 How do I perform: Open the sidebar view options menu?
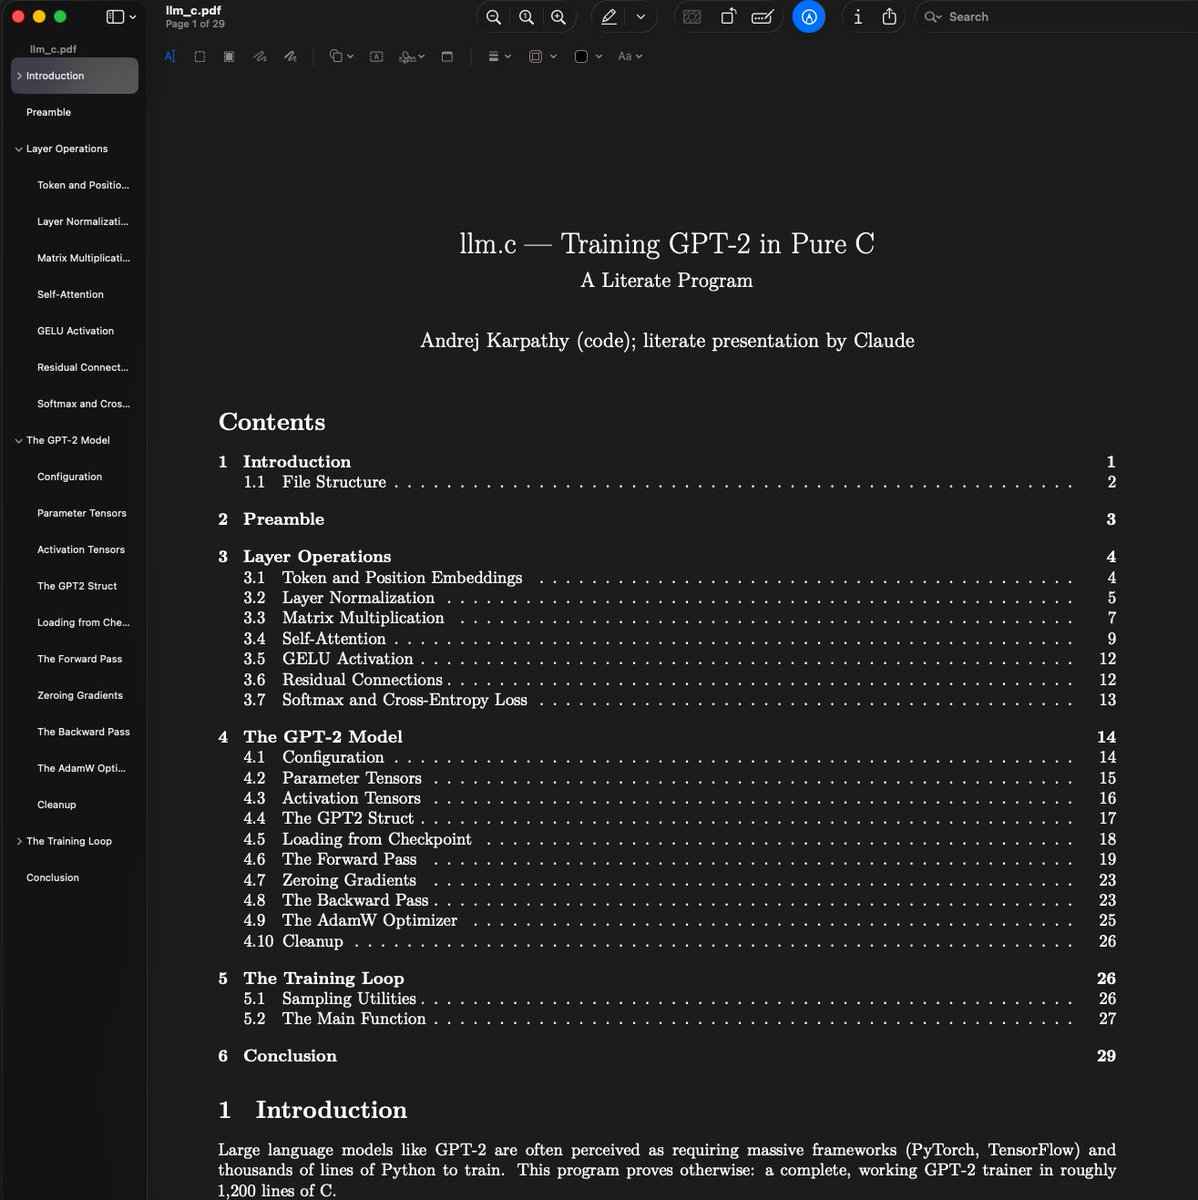click(121, 17)
